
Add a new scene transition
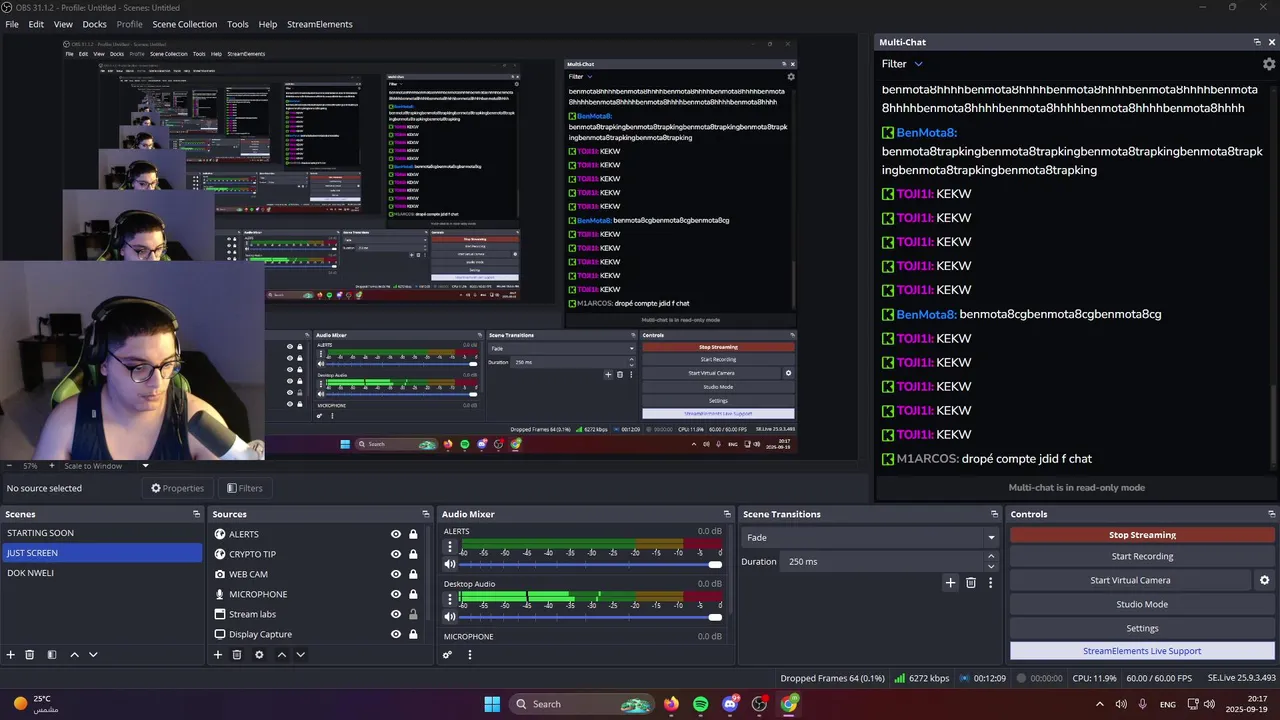coord(951,582)
